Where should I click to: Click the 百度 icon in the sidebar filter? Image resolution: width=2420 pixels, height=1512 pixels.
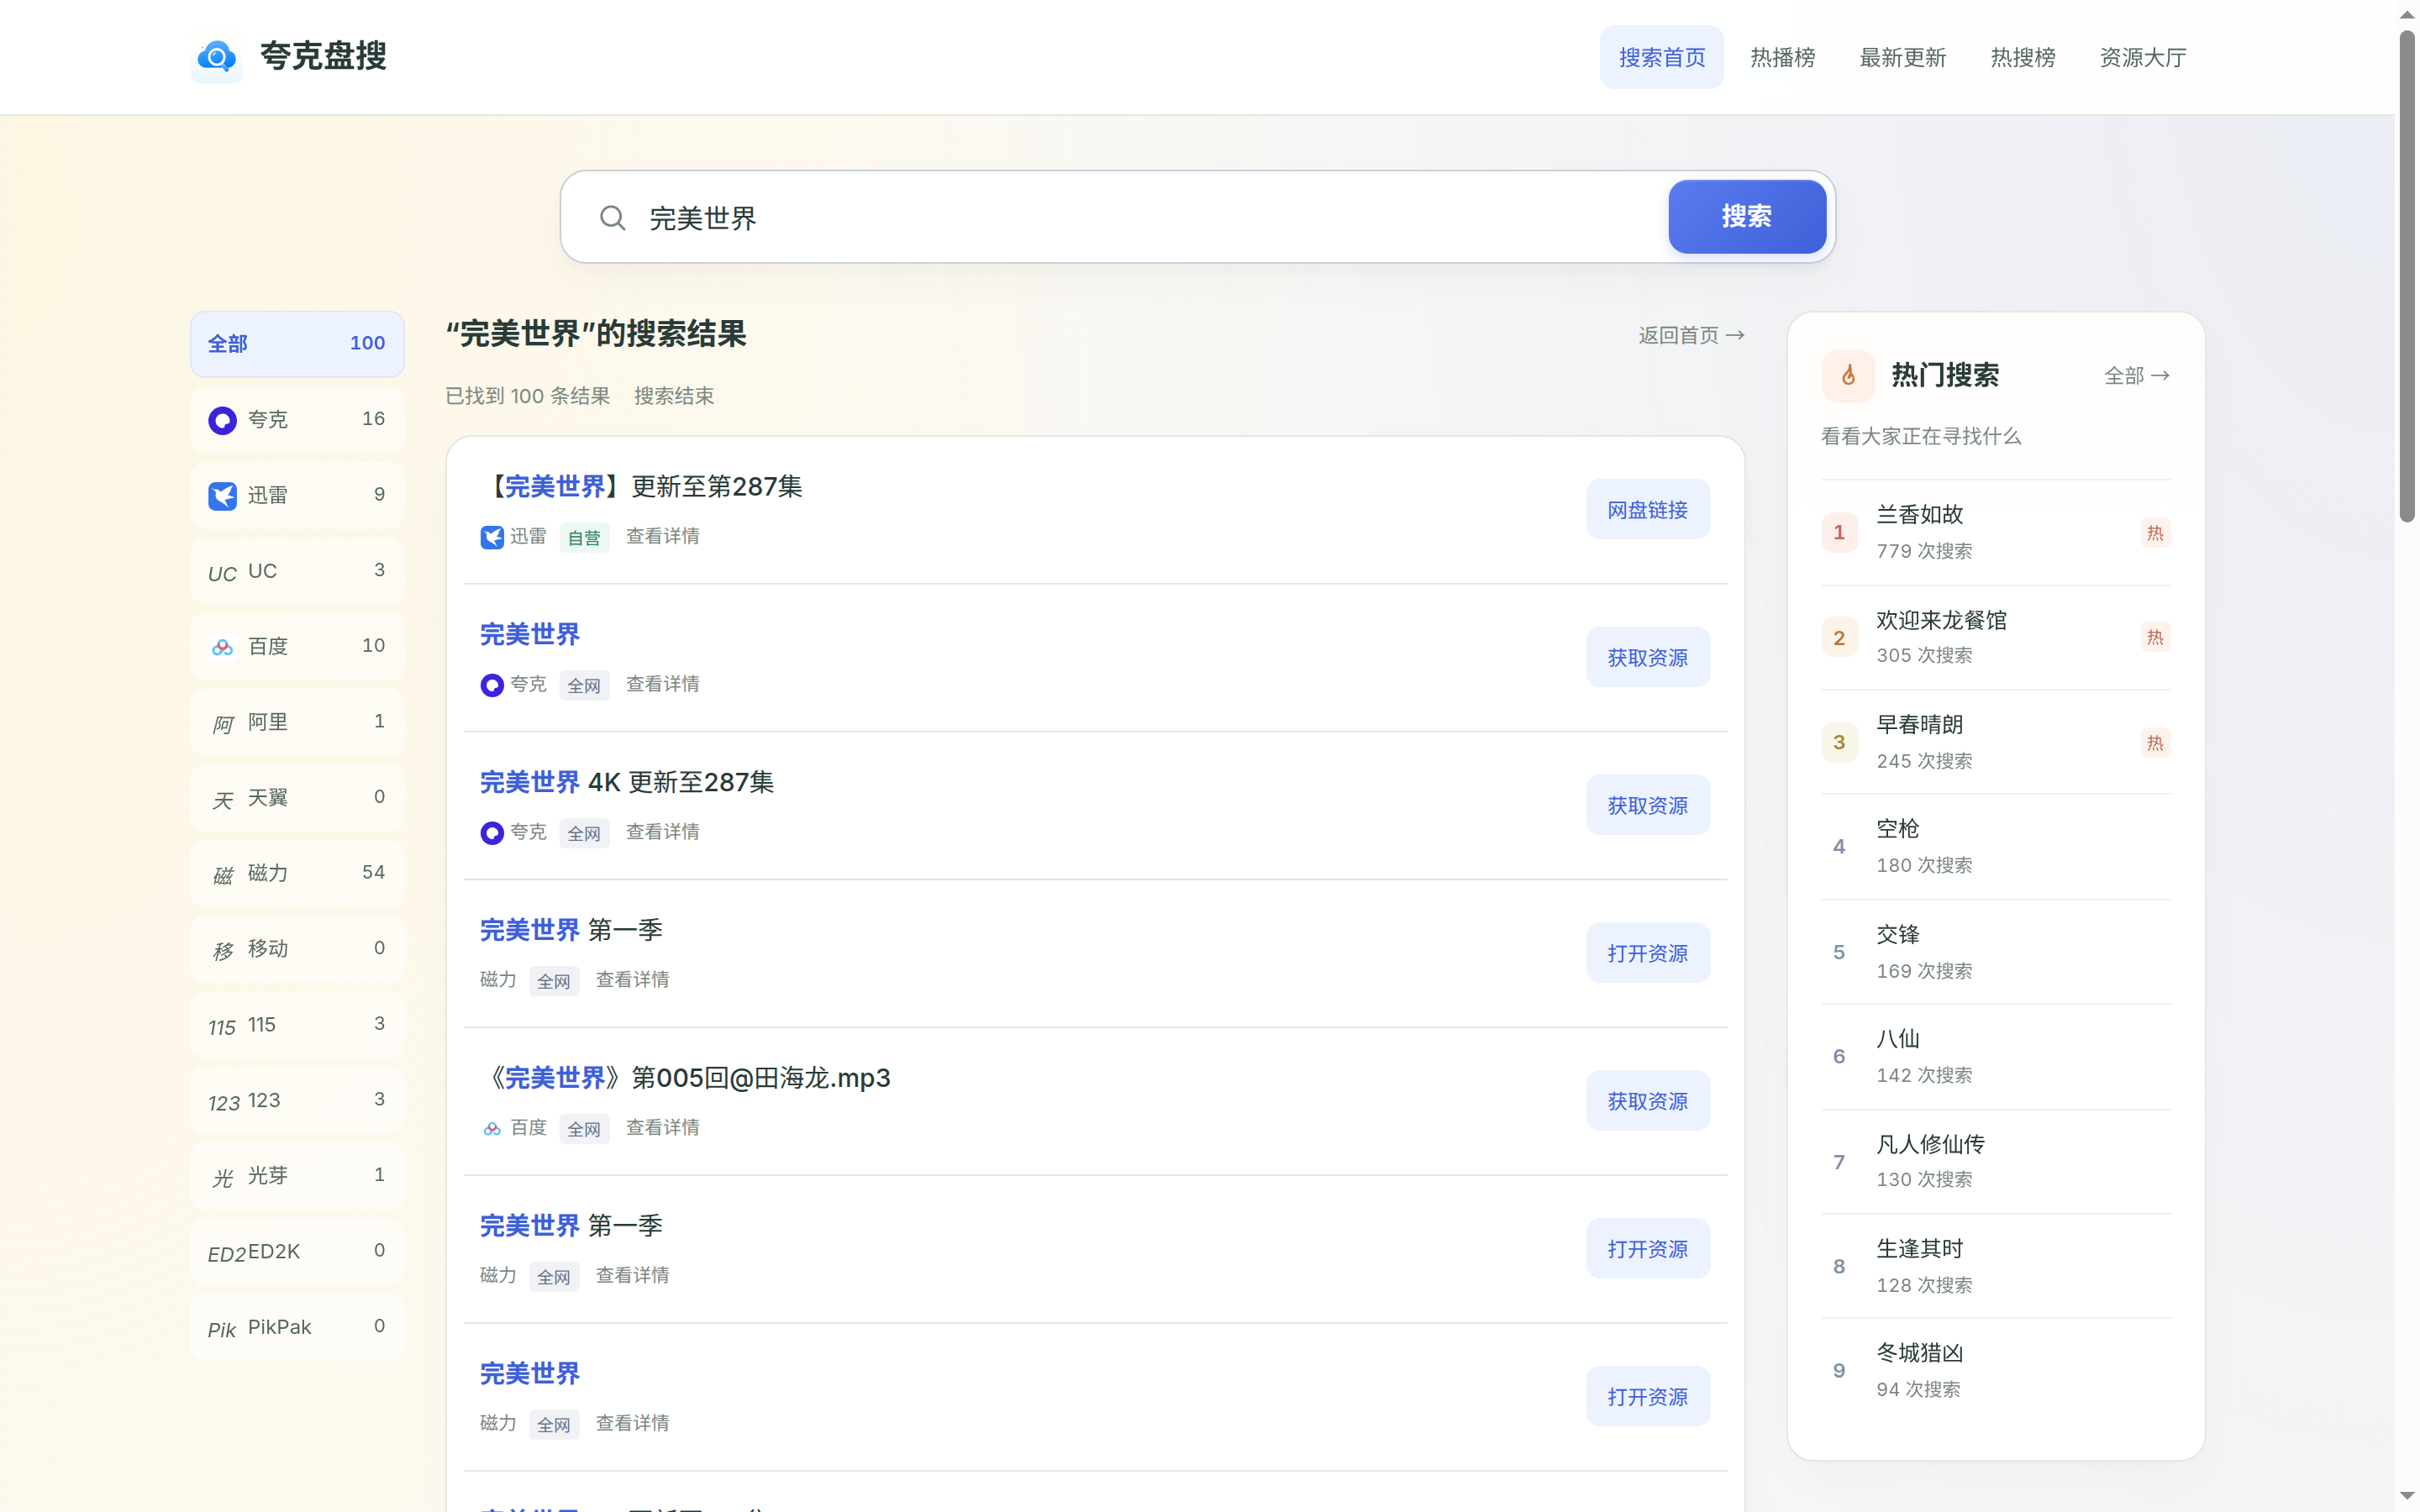coord(222,648)
